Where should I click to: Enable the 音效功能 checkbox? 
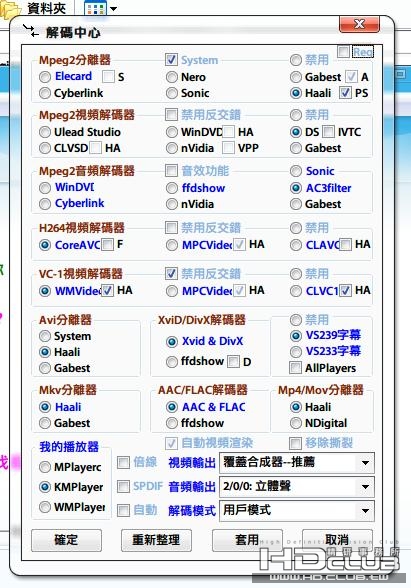pyautogui.click(x=171, y=171)
